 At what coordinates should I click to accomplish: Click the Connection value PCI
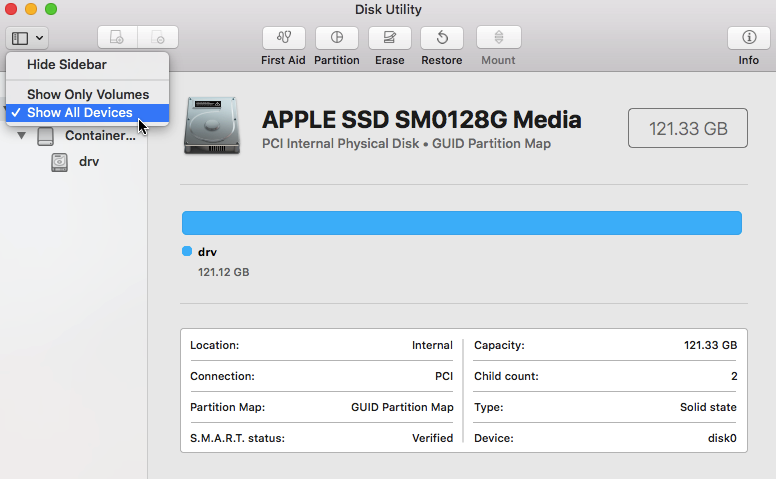coord(444,376)
